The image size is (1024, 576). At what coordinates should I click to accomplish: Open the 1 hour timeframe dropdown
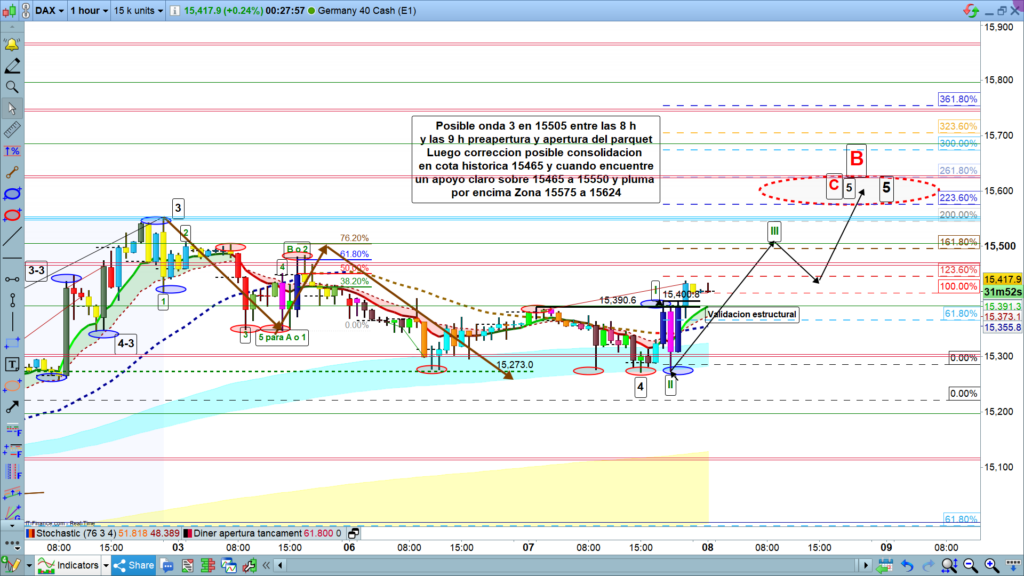coord(89,11)
